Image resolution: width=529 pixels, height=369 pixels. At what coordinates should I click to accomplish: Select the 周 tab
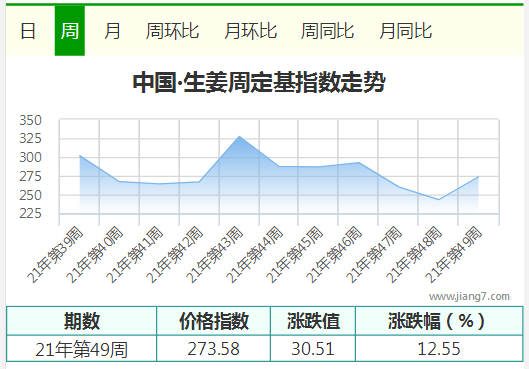(70, 31)
